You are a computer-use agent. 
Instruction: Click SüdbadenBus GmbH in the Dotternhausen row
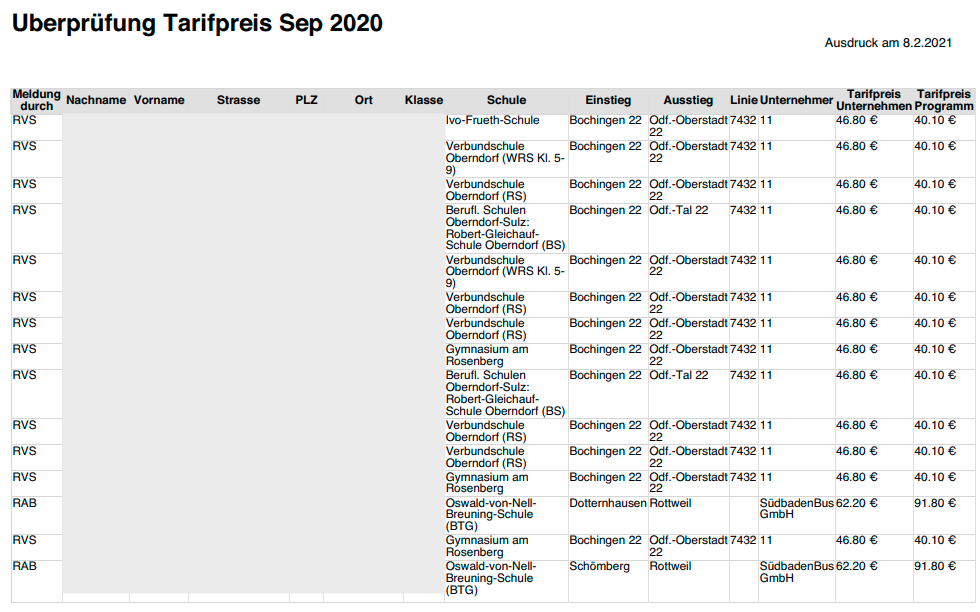click(796, 509)
